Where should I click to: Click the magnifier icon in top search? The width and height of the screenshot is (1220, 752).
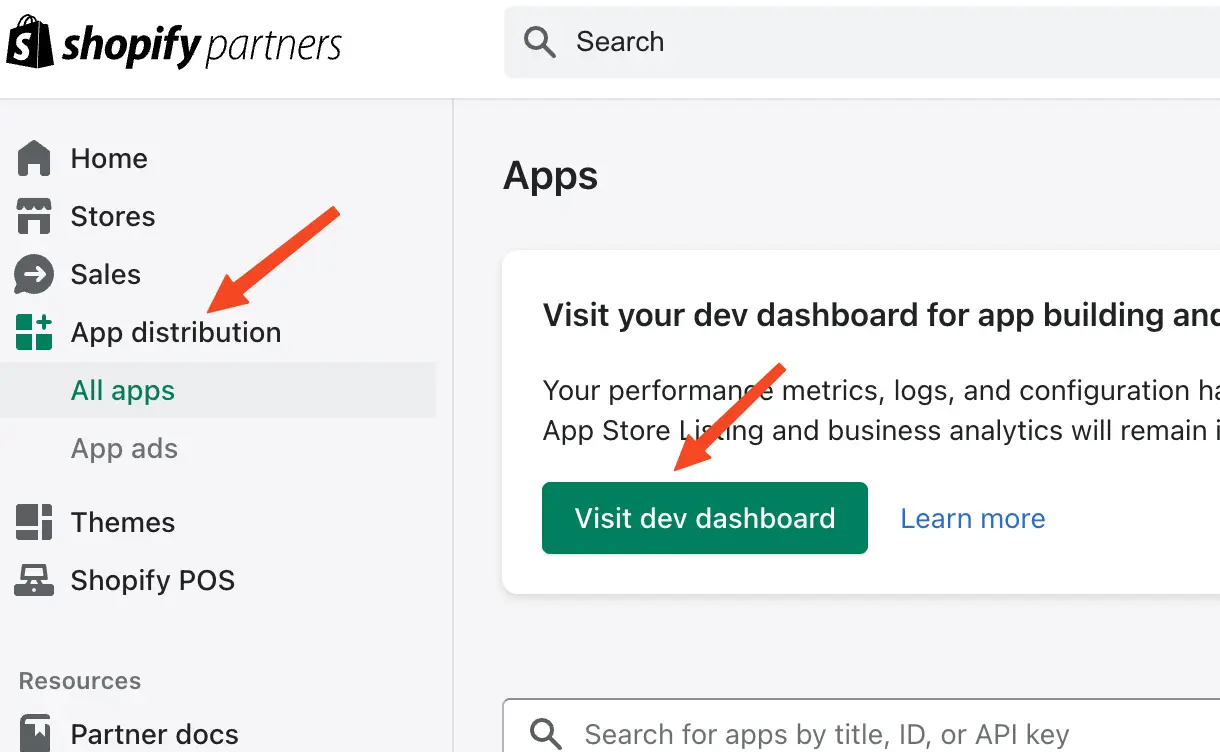[540, 42]
